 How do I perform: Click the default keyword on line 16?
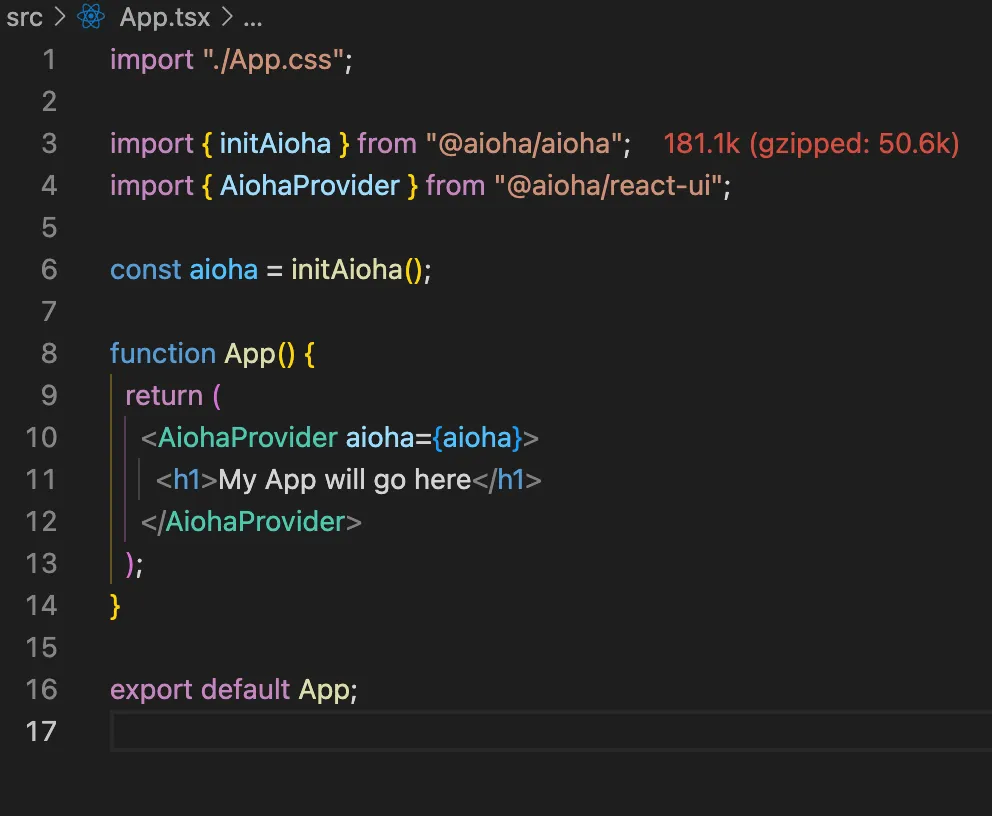(245, 689)
